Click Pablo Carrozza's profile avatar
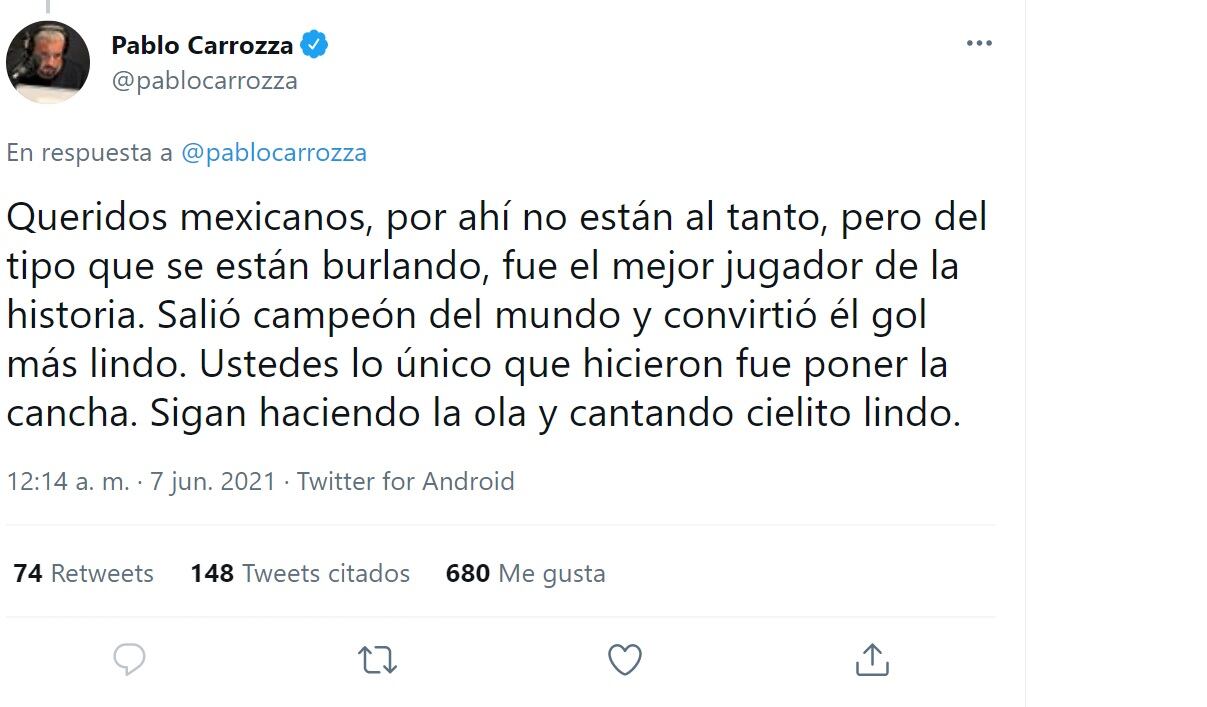The height and width of the screenshot is (707, 1207). click(48, 62)
